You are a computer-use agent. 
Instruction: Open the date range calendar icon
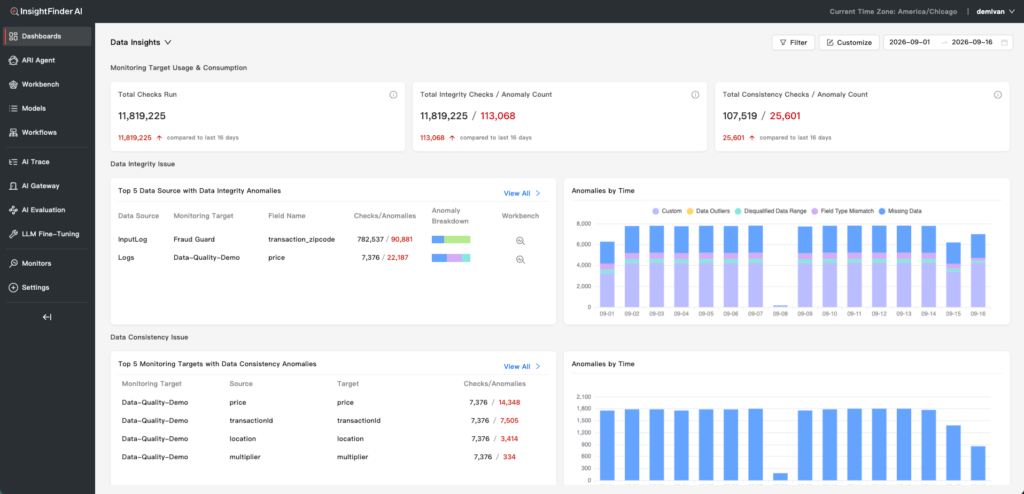tap(1004, 42)
